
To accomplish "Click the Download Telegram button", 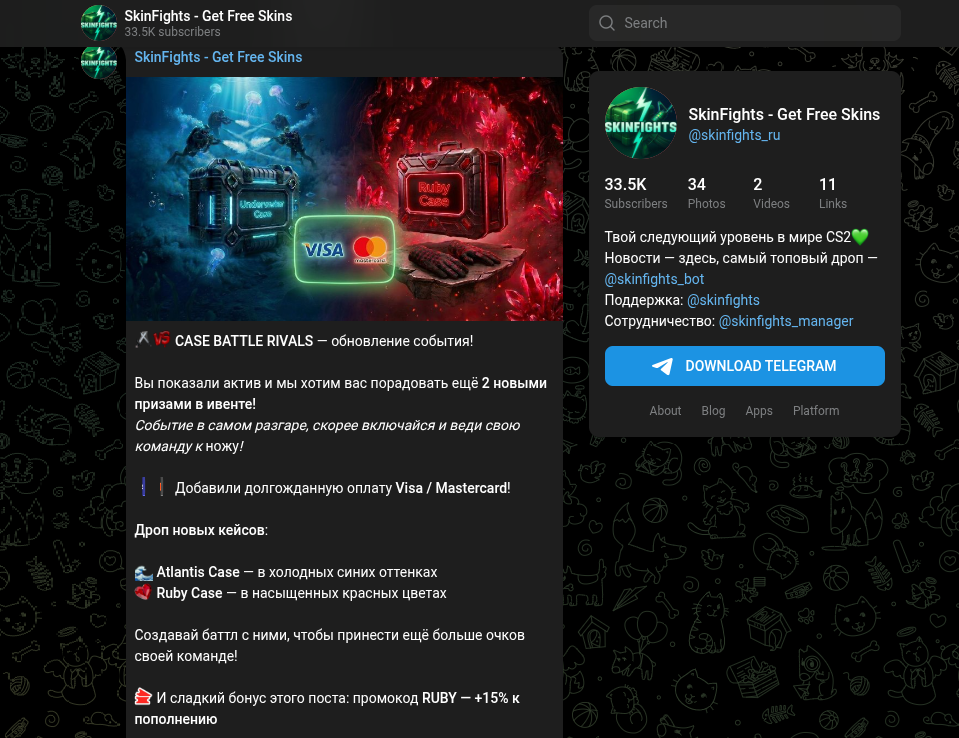I will coord(744,366).
